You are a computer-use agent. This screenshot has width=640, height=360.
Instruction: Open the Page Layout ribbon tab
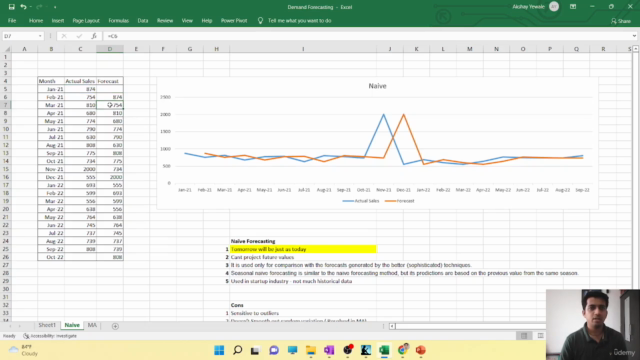pos(86,20)
